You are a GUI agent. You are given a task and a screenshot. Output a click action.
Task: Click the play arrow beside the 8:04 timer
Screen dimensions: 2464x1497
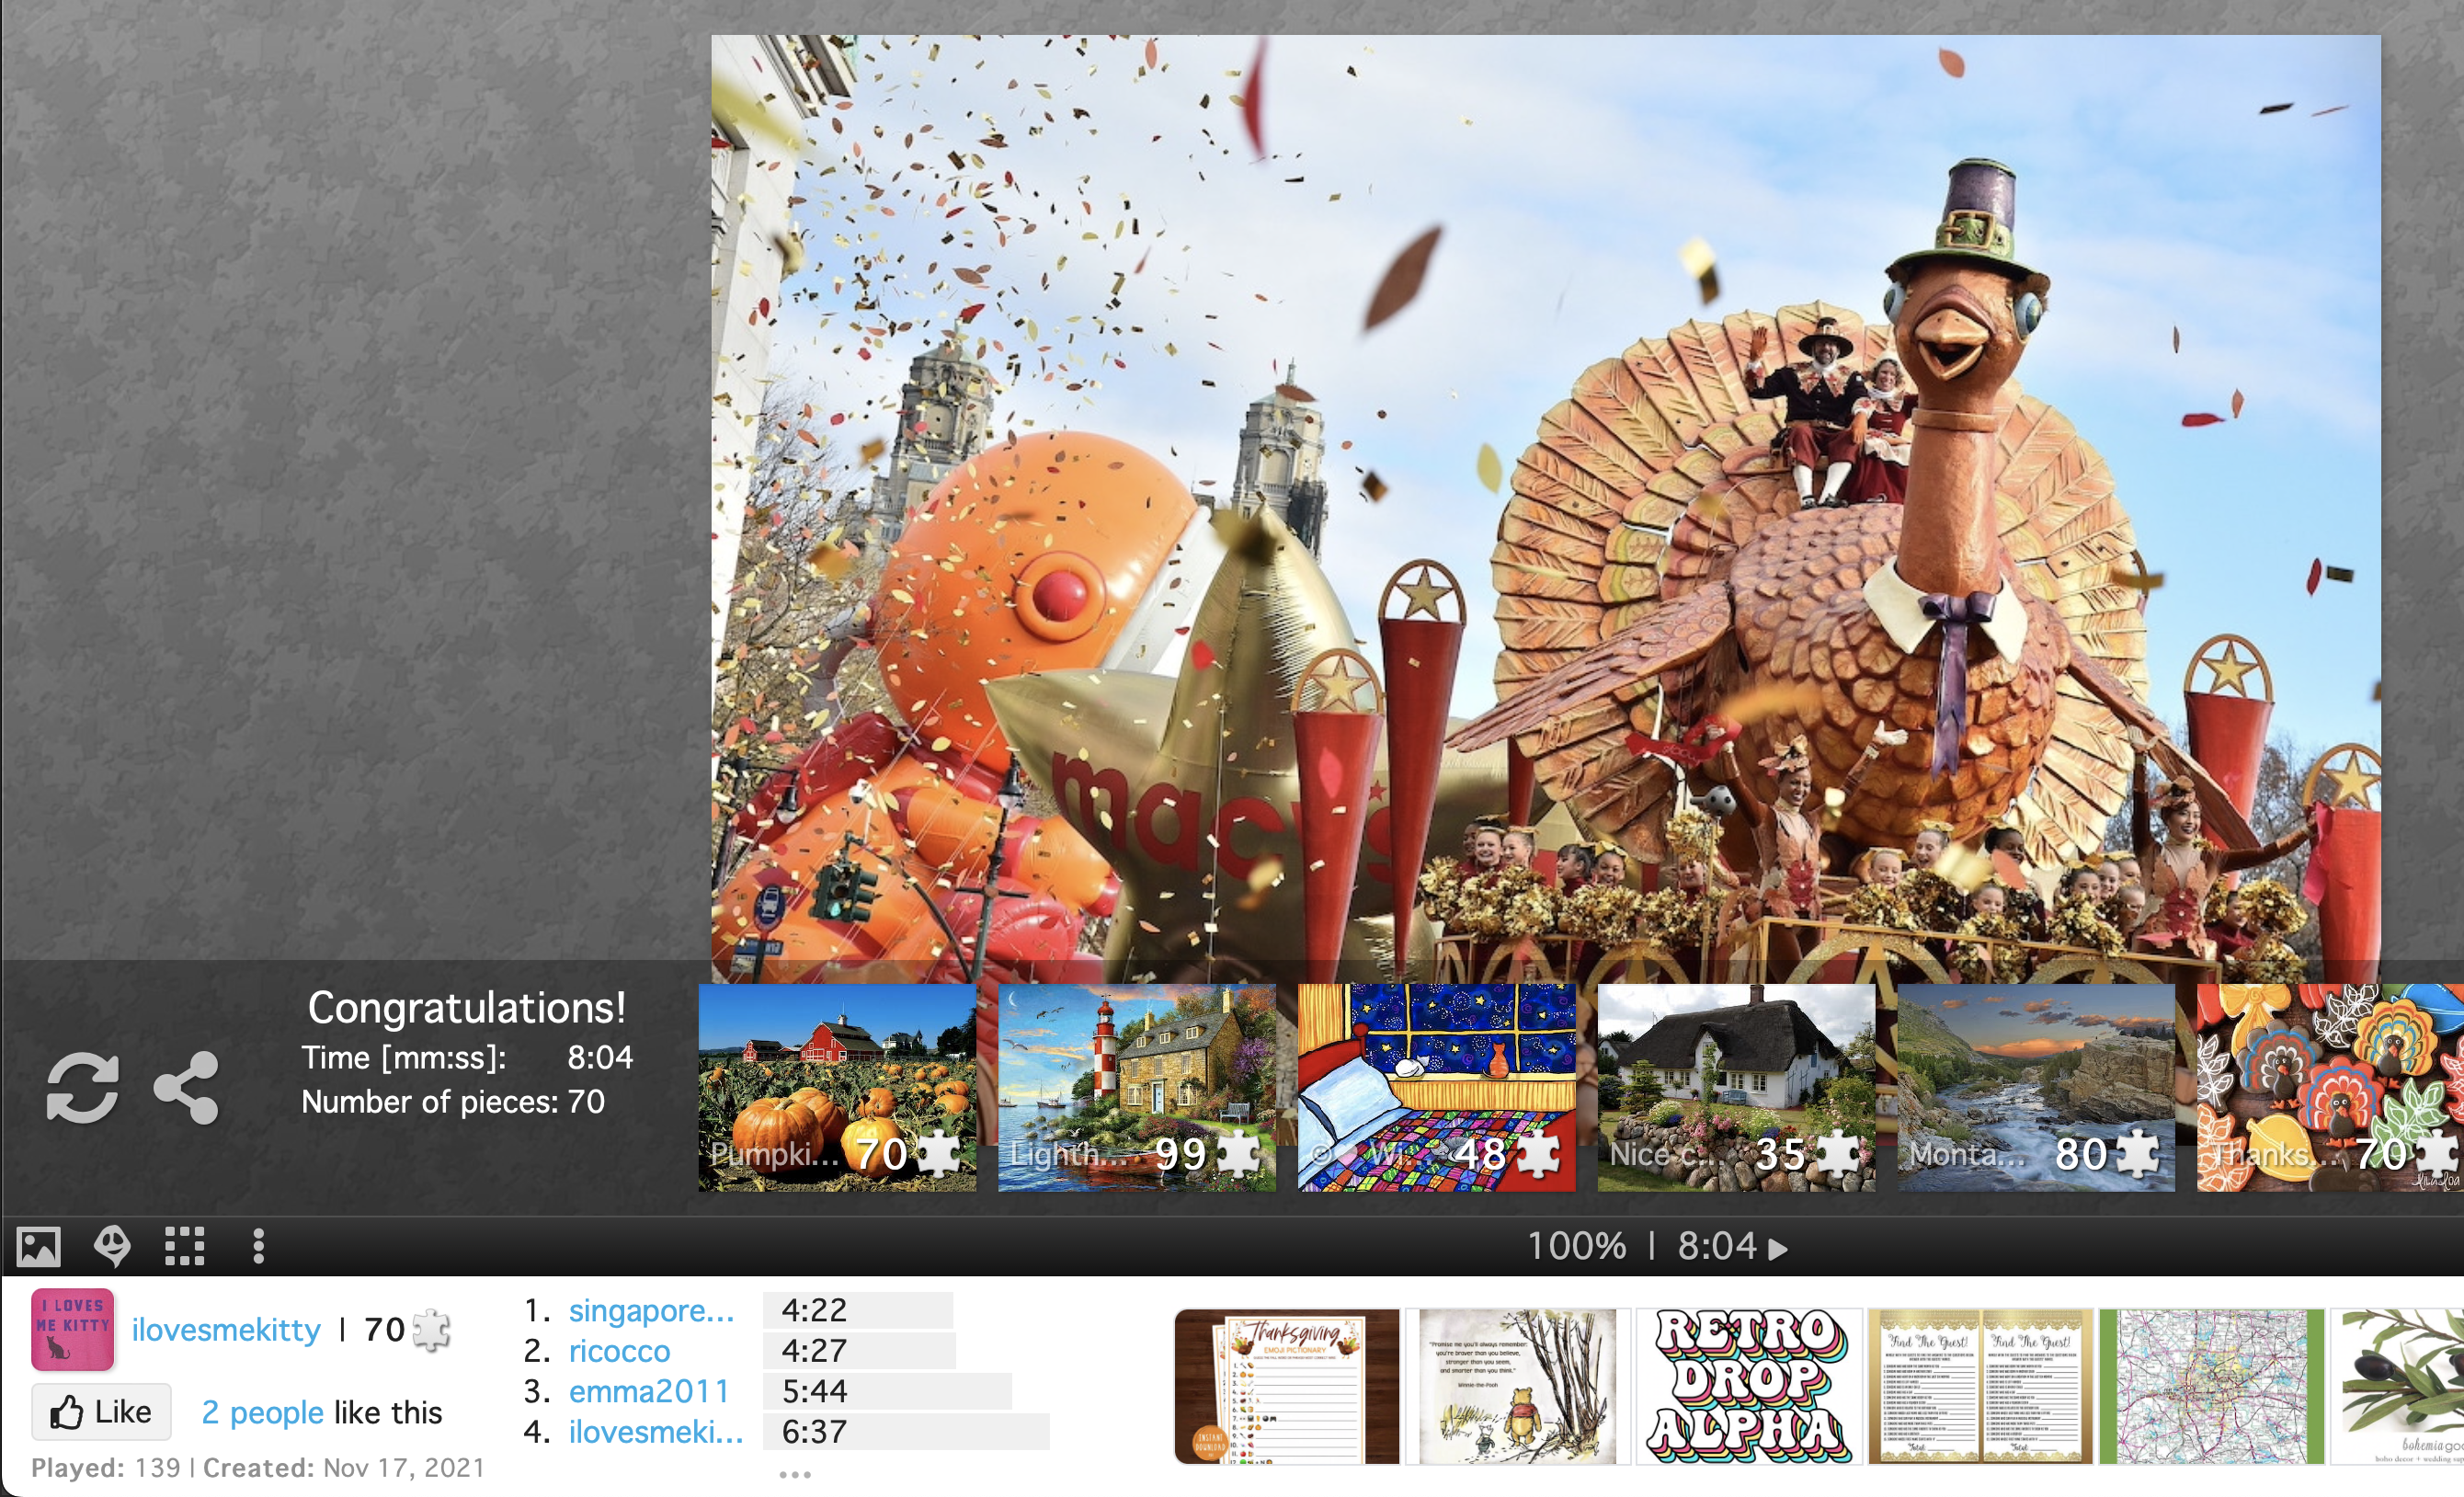coord(1777,1248)
